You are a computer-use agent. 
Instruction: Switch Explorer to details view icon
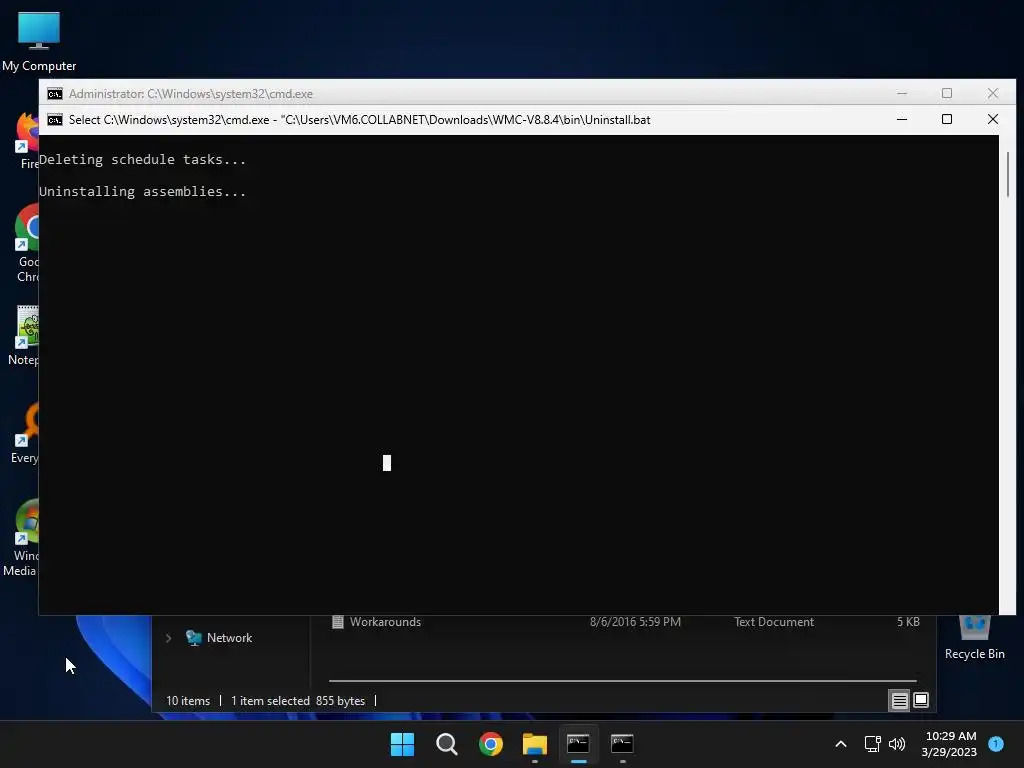899,701
